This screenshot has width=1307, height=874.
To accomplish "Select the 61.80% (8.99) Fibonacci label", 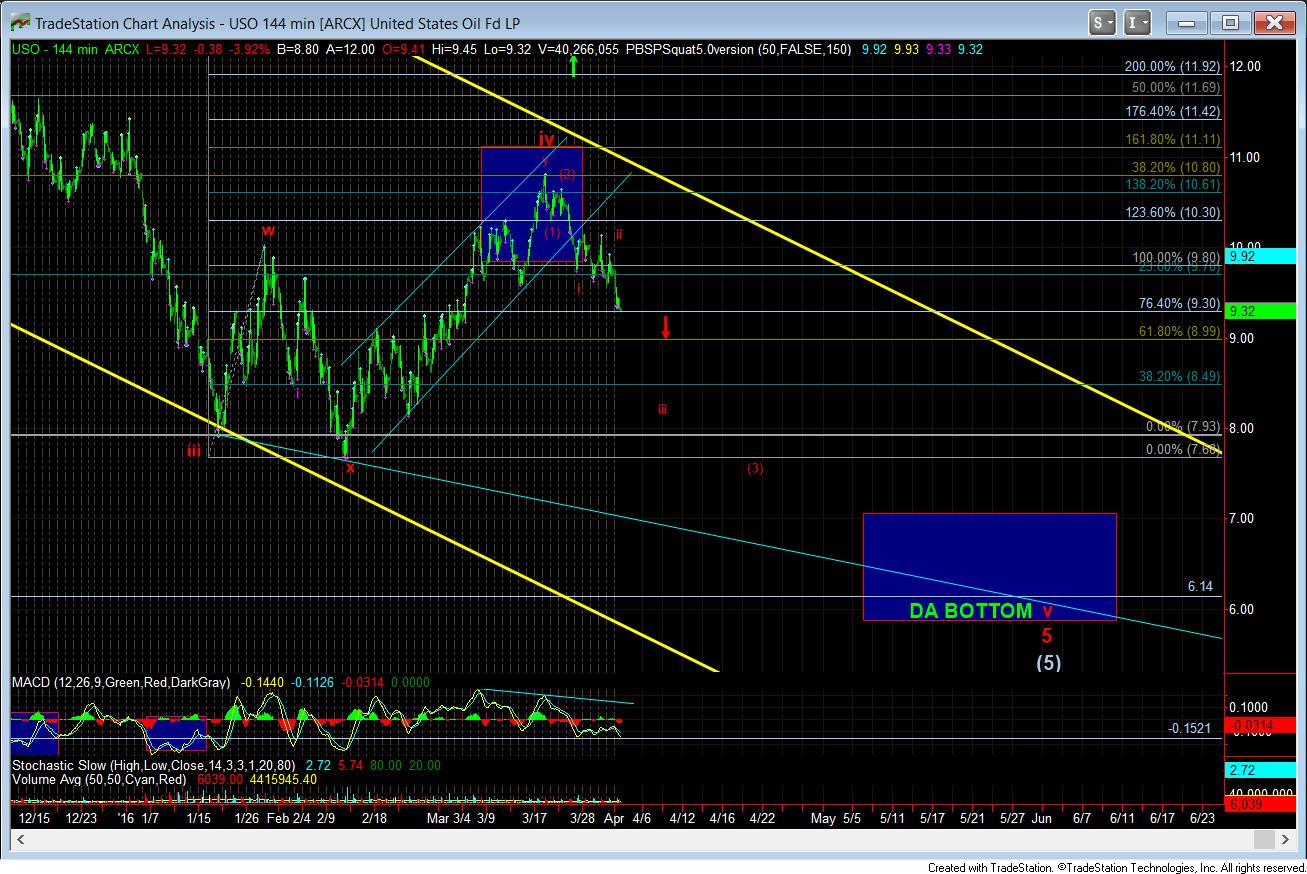I will click(1180, 332).
